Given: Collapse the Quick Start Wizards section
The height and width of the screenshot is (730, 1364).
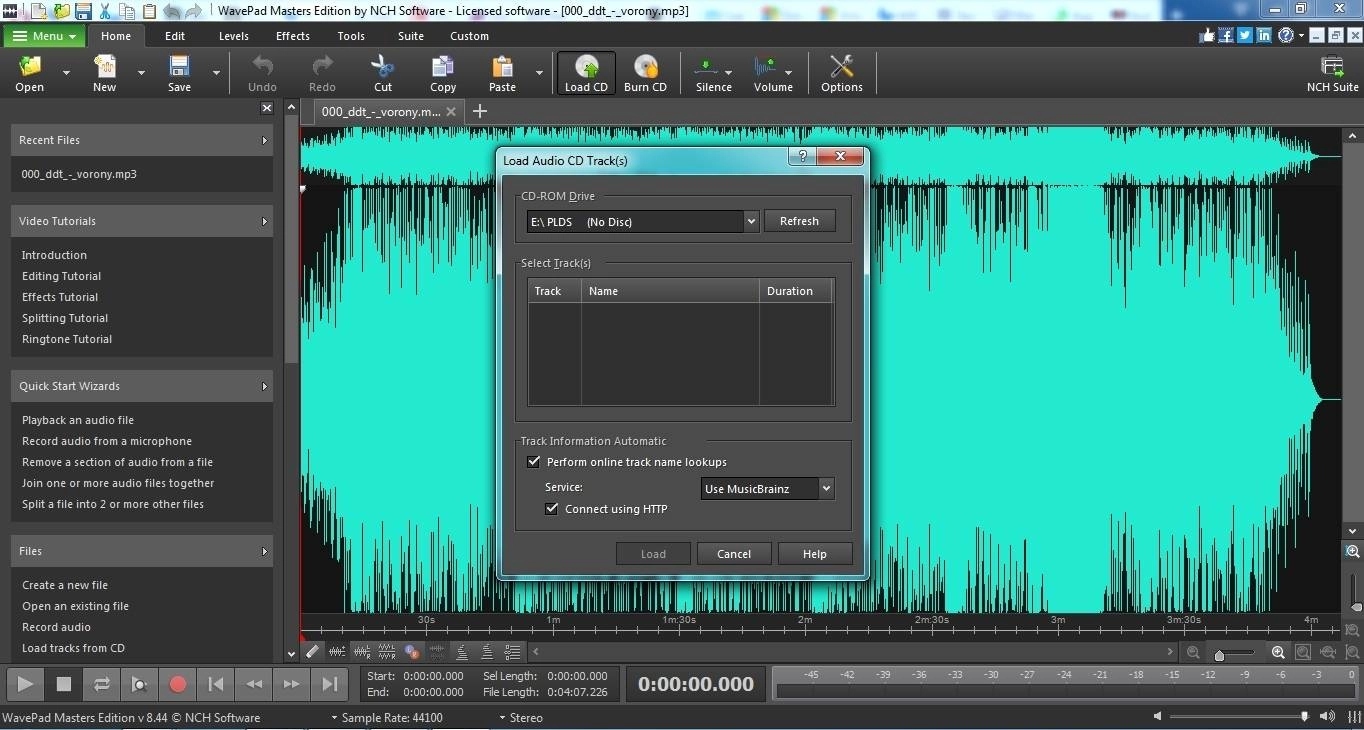Looking at the screenshot, I should tap(264, 386).
